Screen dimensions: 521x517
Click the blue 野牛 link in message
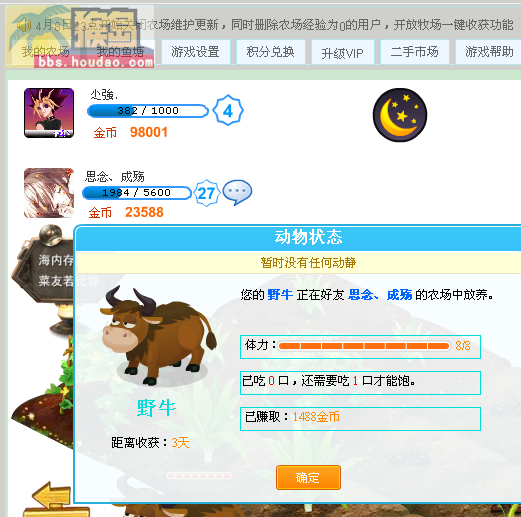pos(280,295)
